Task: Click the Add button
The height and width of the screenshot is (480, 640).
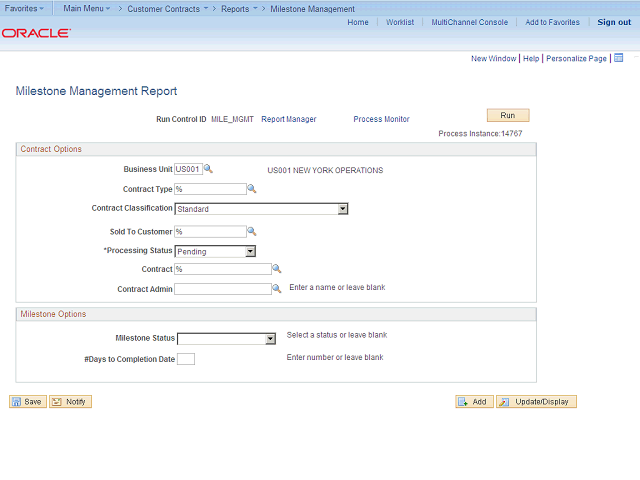Action: [474, 402]
